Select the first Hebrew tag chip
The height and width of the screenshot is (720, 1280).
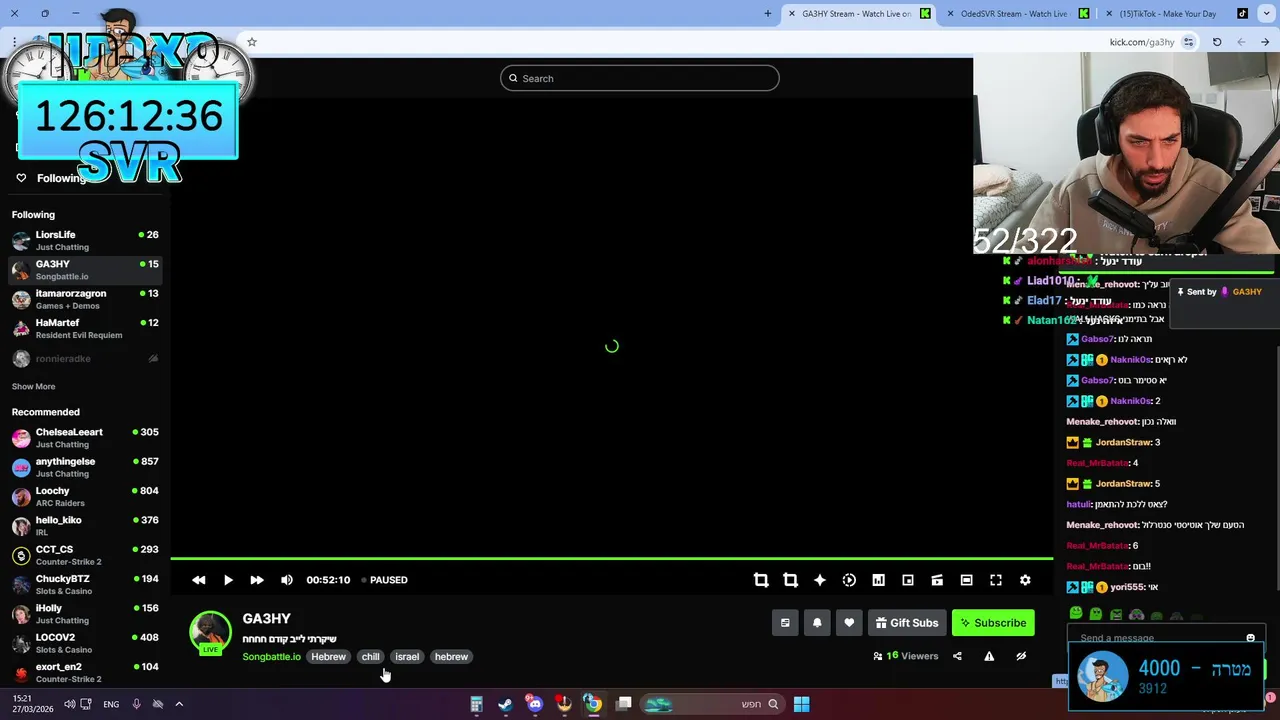328,657
